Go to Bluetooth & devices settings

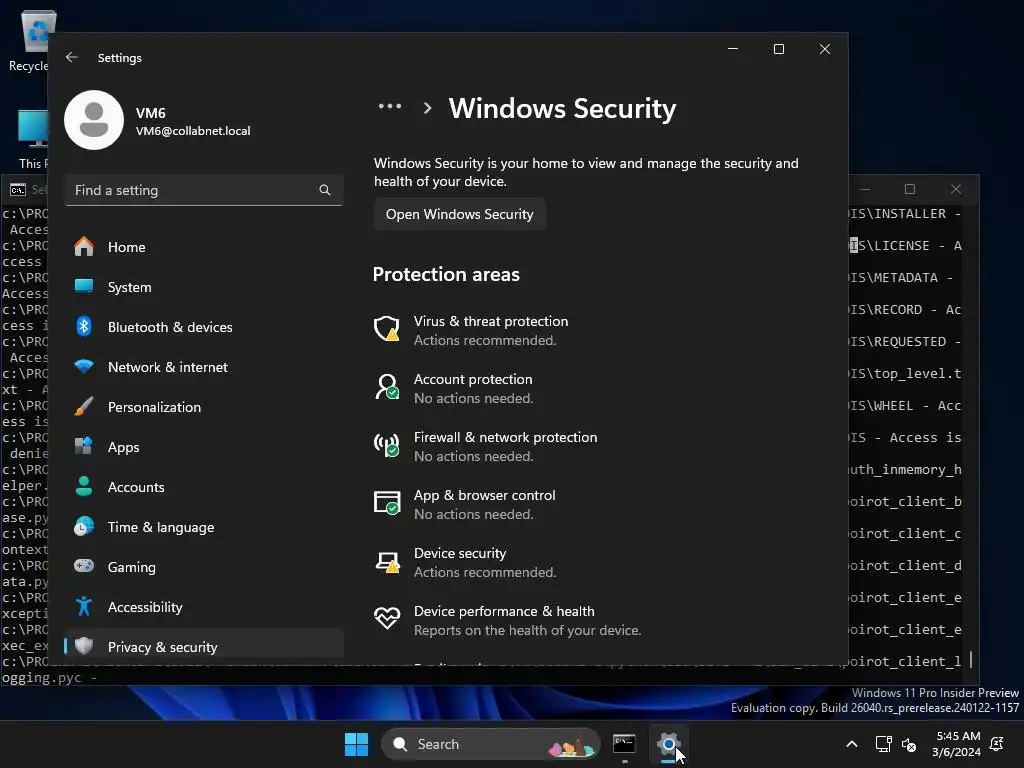click(x=204, y=327)
